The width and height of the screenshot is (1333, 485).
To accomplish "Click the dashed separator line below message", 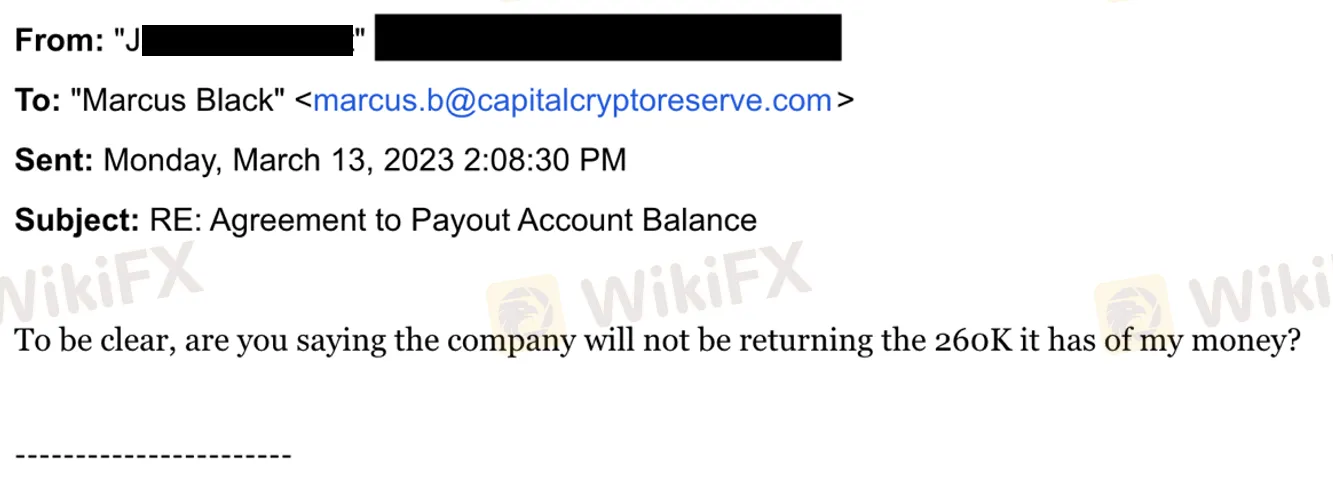I will 153,456.
